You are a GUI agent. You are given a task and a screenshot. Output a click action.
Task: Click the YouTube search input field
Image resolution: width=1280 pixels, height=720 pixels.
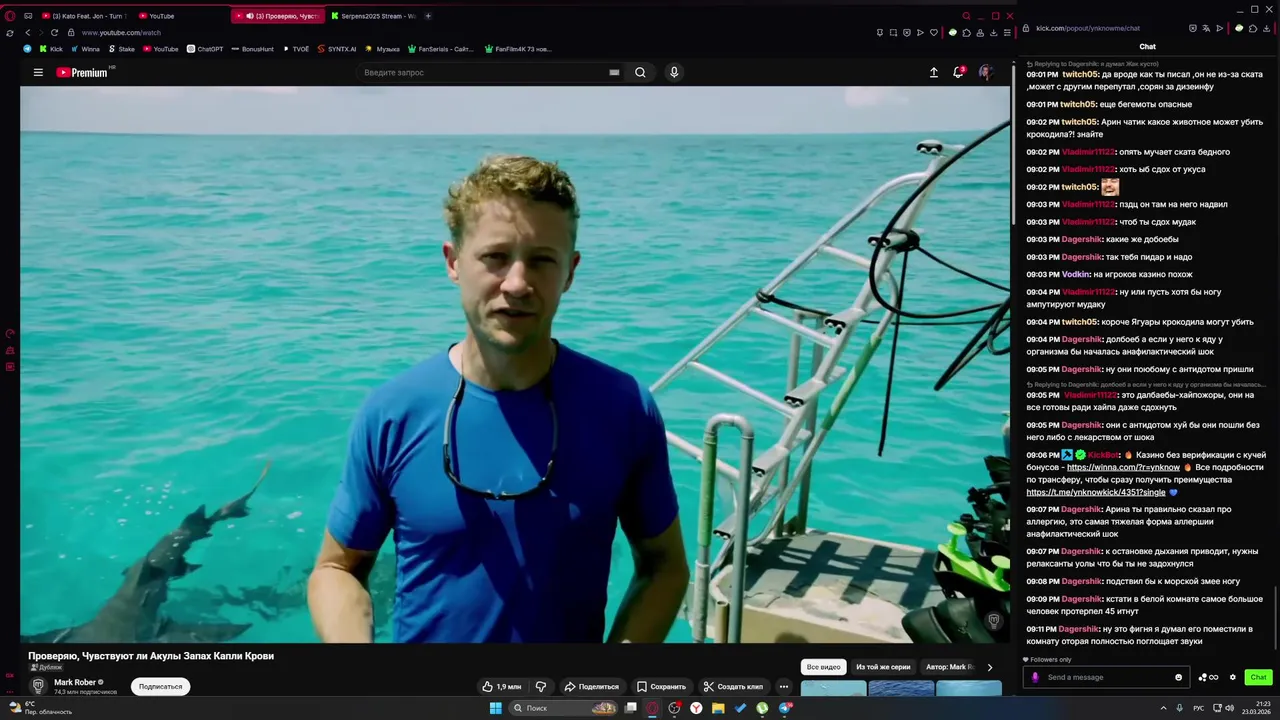click(484, 72)
